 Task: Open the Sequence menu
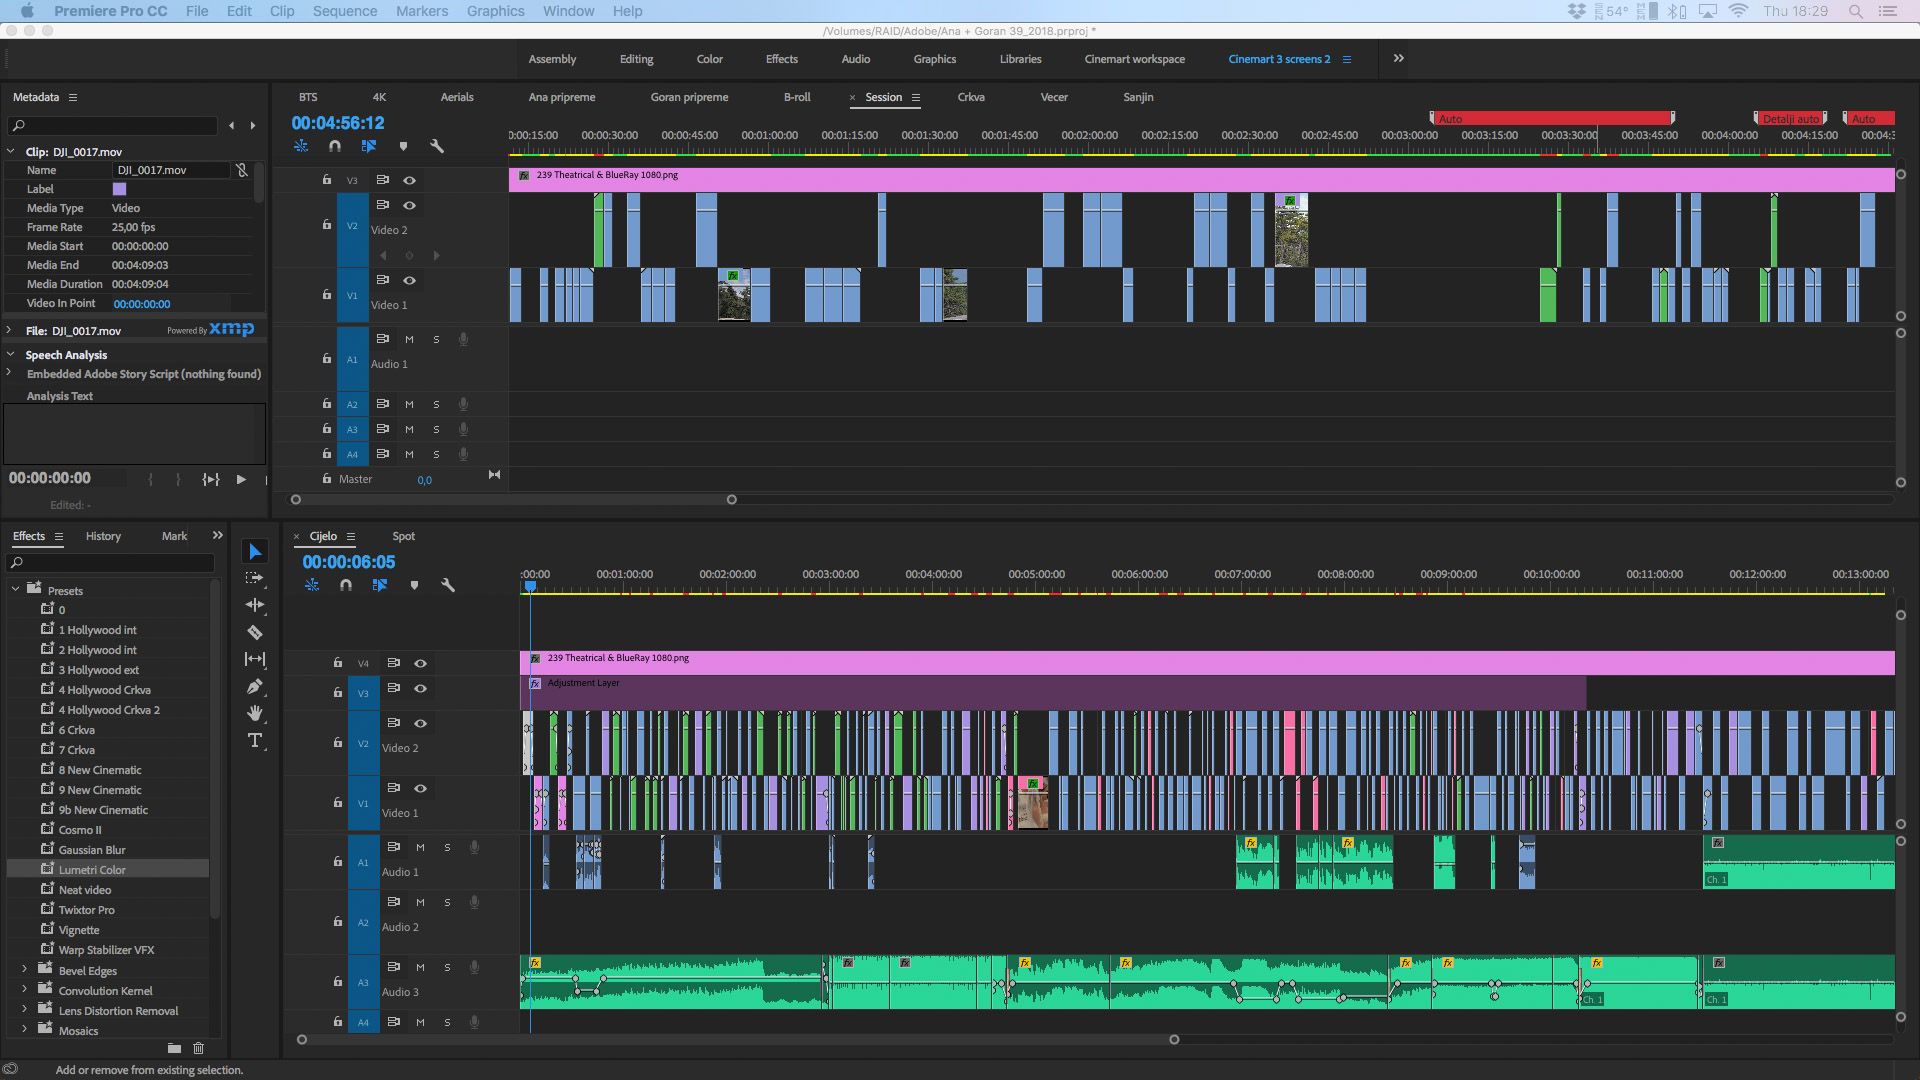(344, 11)
